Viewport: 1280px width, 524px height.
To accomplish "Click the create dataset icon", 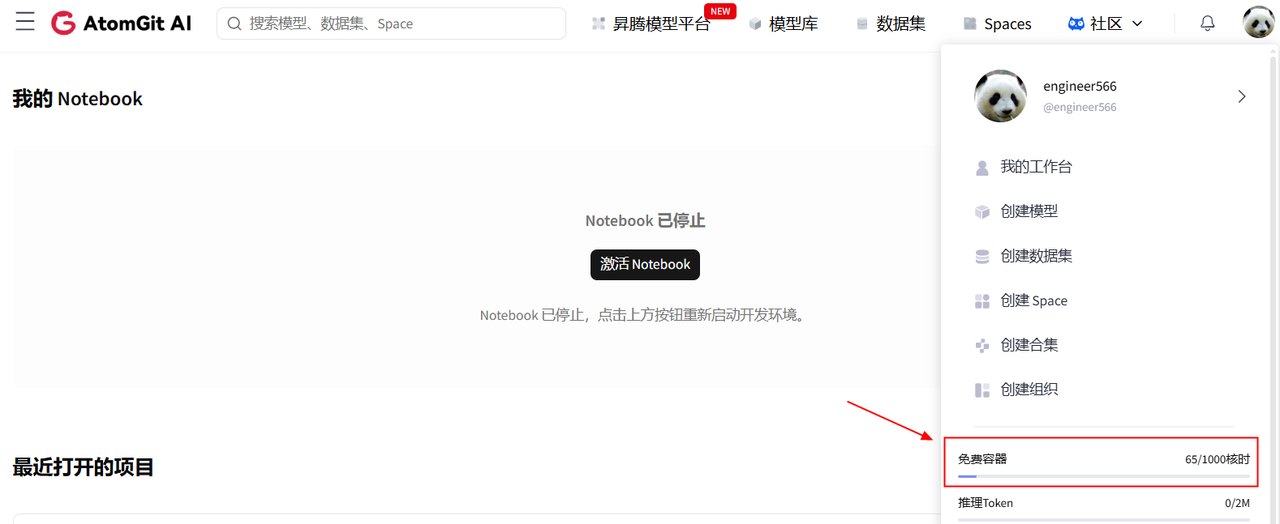I will click(x=982, y=257).
